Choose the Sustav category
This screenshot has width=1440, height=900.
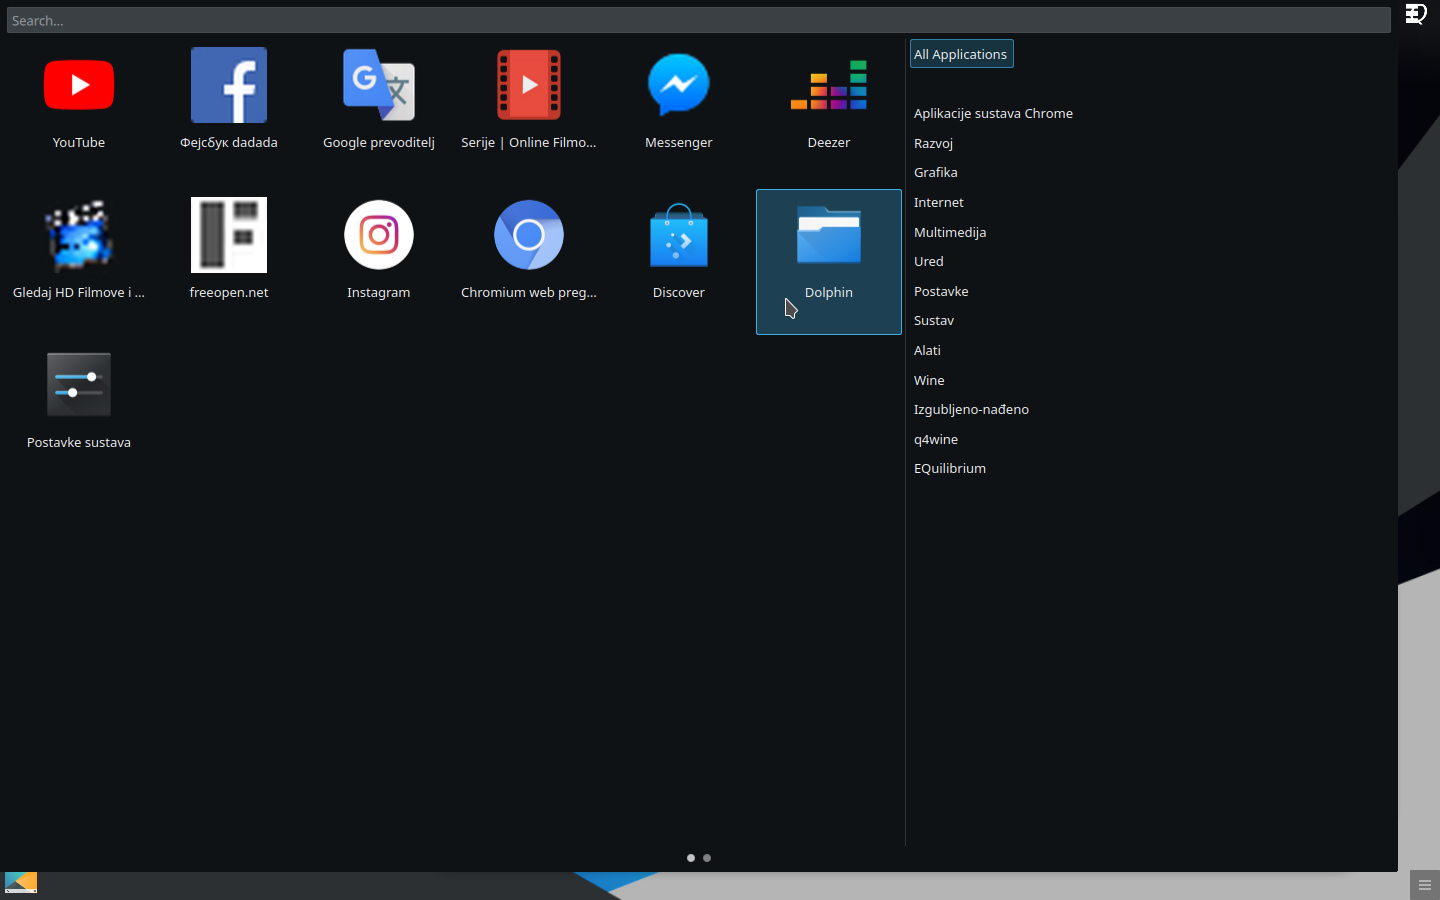(x=933, y=320)
